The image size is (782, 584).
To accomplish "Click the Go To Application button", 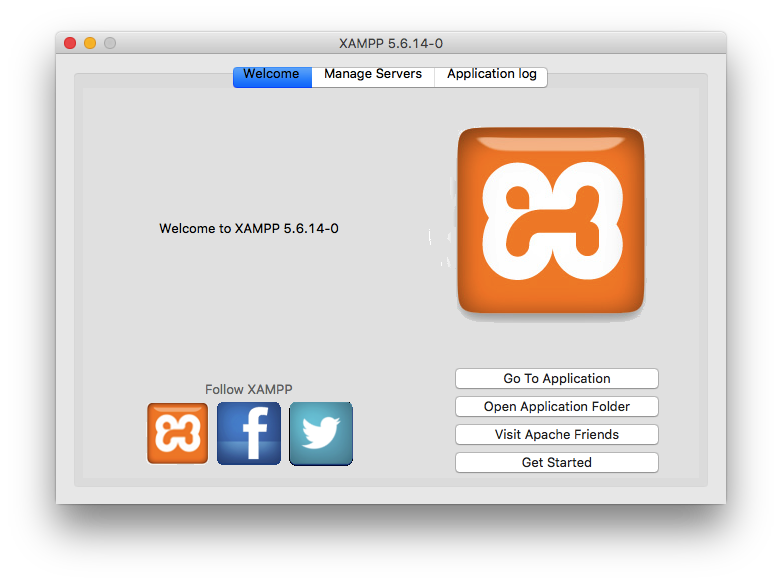I will pyautogui.click(x=557, y=379).
